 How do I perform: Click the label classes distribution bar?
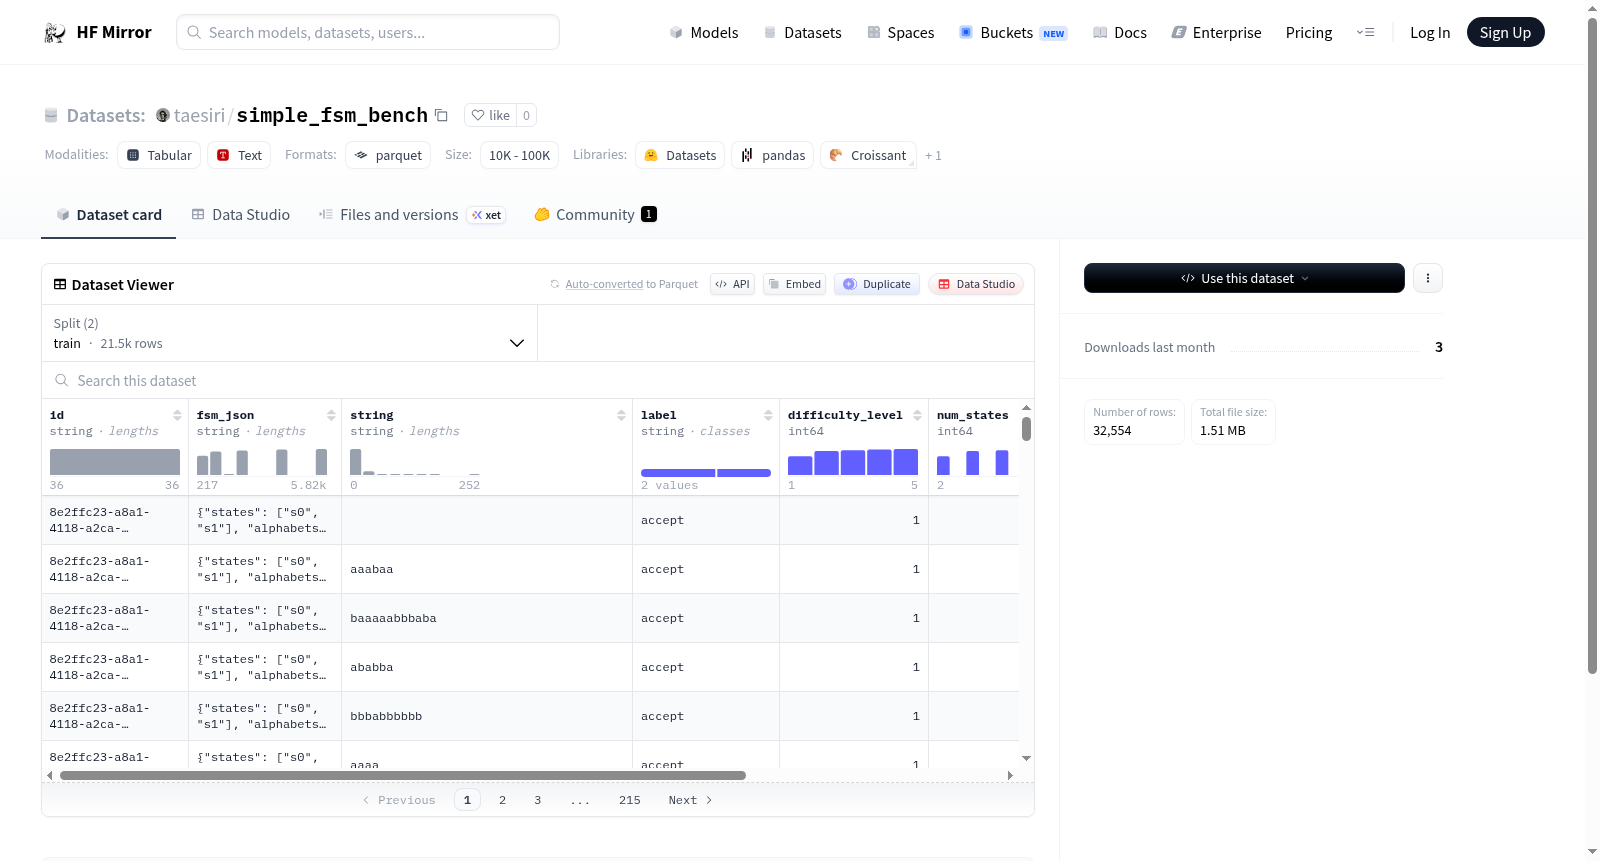706,472
